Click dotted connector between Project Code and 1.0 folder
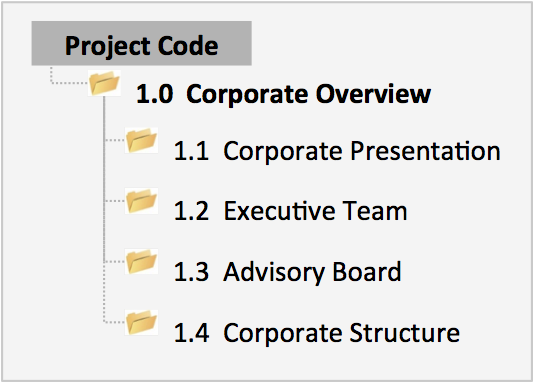The image size is (533, 383). (69, 83)
